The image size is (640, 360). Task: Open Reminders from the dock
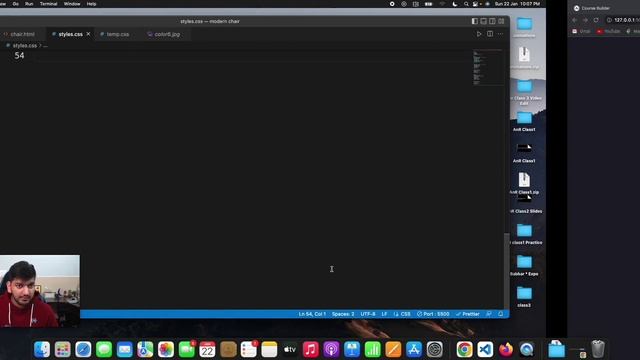(249, 349)
